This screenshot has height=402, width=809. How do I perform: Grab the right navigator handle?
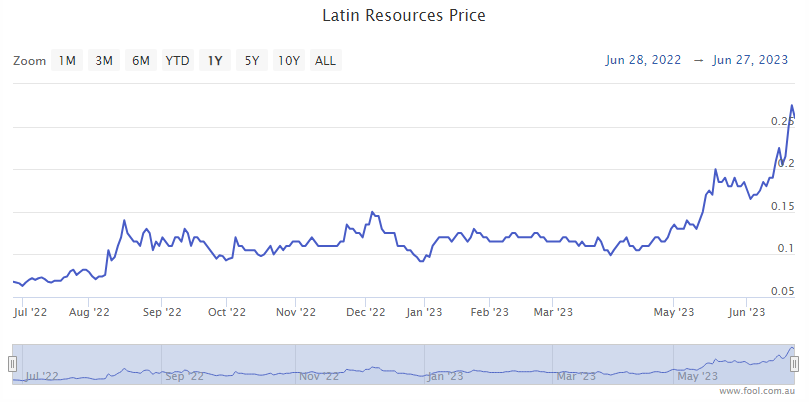796,364
